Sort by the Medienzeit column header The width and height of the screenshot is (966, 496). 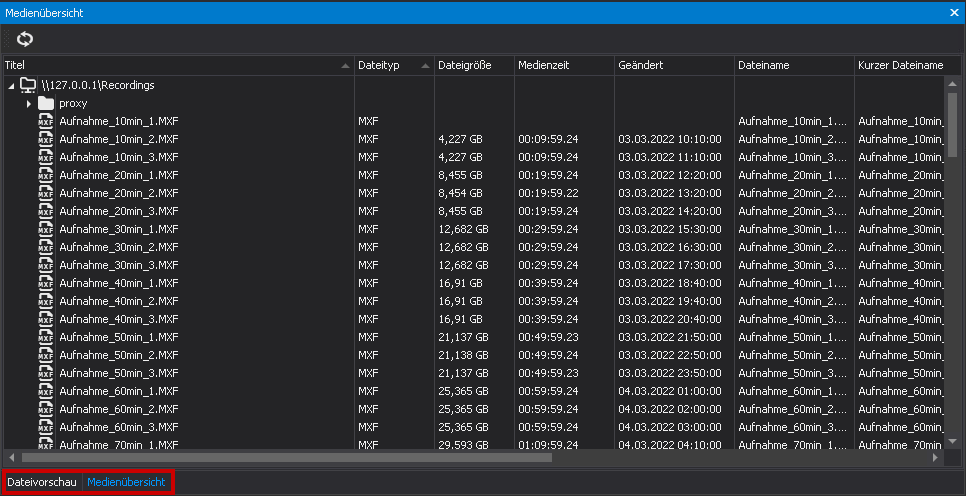(564, 65)
